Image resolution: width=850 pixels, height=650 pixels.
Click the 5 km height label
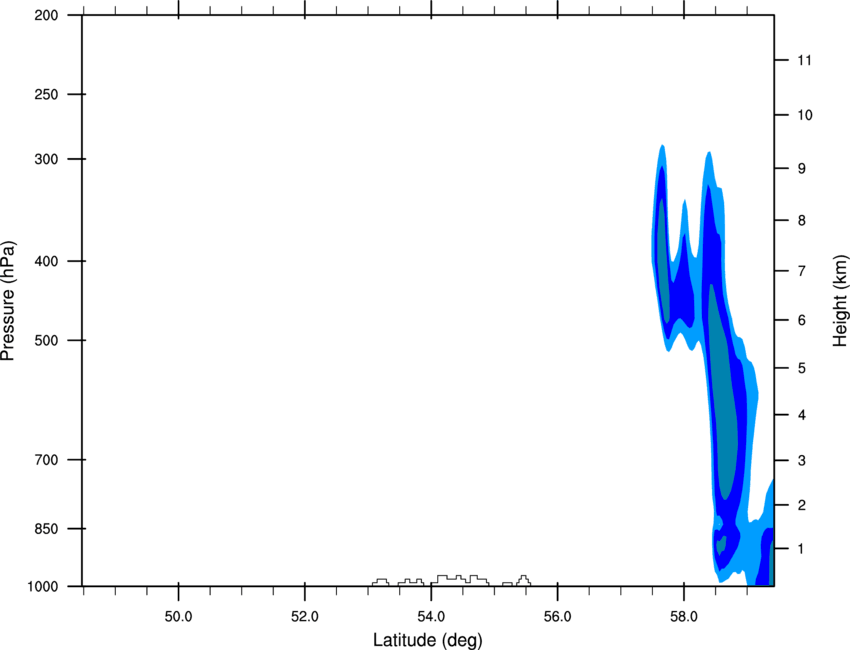(x=802, y=368)
